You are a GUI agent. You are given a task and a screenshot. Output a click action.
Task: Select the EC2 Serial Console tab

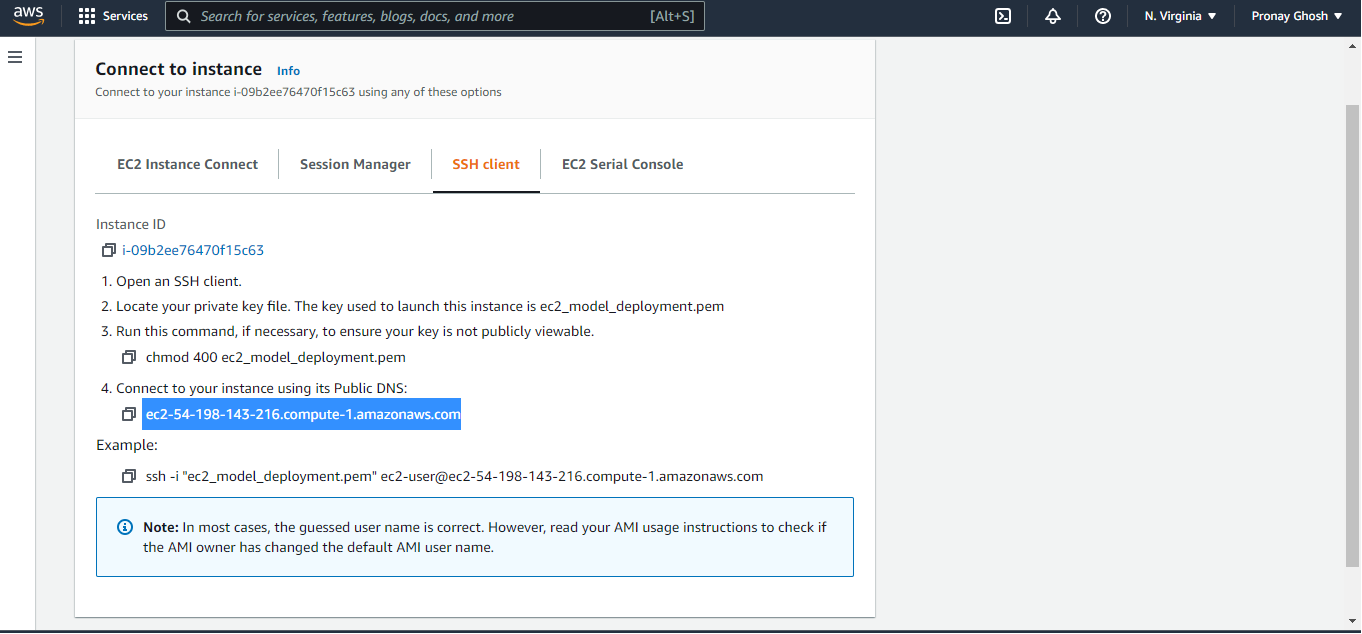(622, 163)
